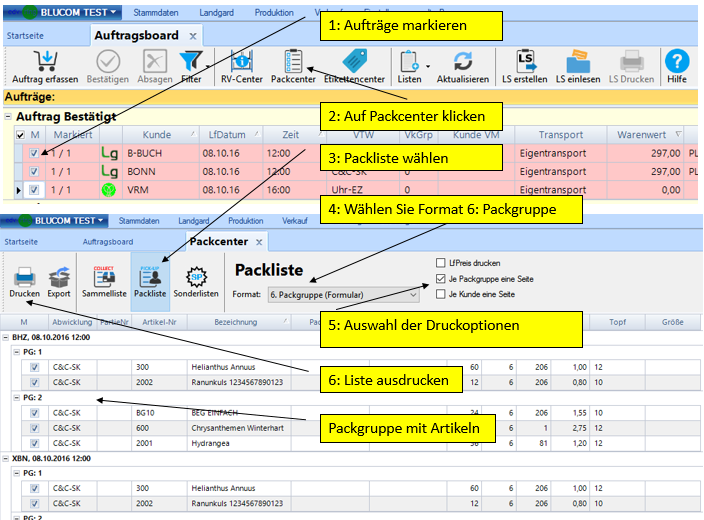704x520 pixels.
Task: Click the Drucken printer icon
Action: [x=24, y=276]
